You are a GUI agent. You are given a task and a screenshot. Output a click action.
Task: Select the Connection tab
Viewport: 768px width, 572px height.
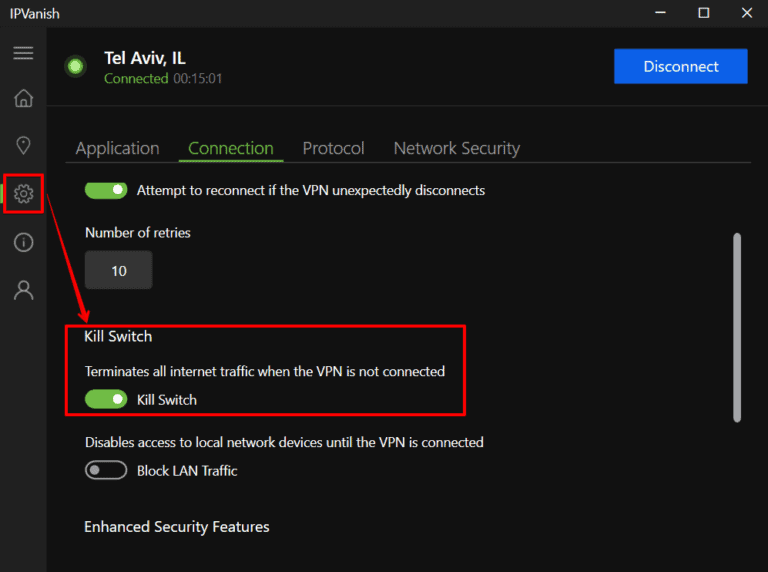point(231,148)
